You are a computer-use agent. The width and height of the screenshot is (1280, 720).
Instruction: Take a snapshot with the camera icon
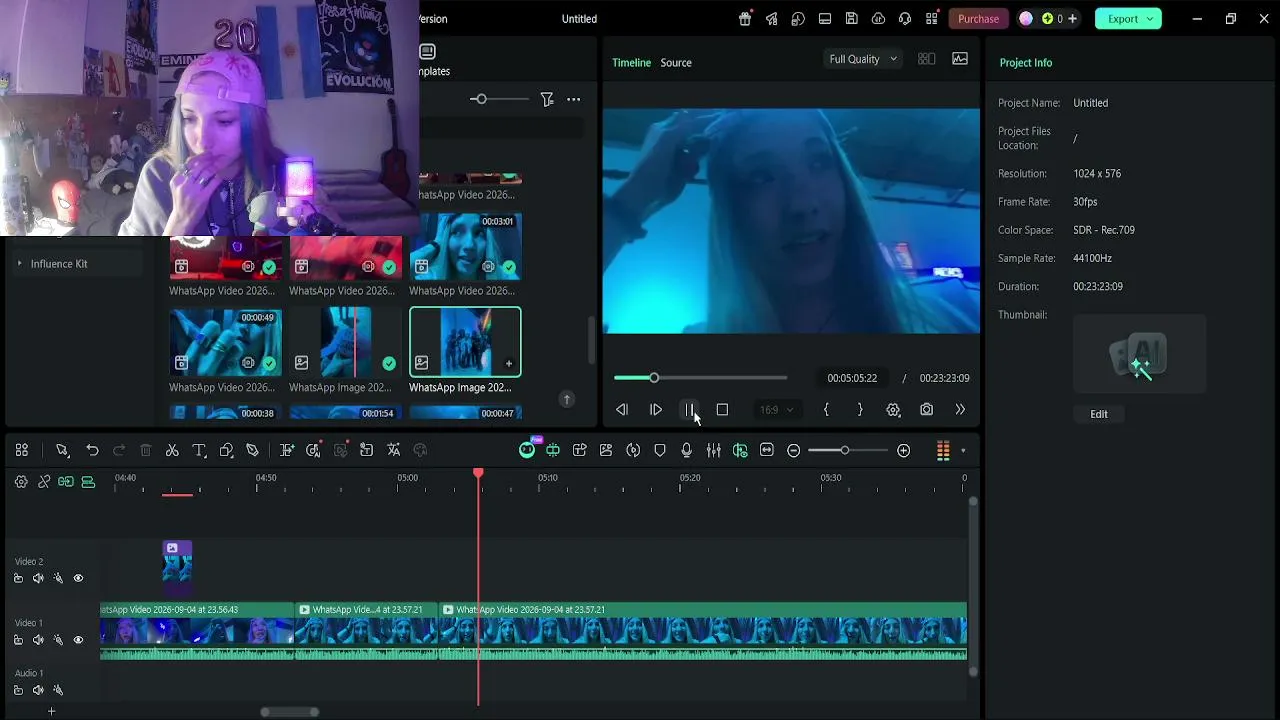pyautogui.click(x=926, y=410)
